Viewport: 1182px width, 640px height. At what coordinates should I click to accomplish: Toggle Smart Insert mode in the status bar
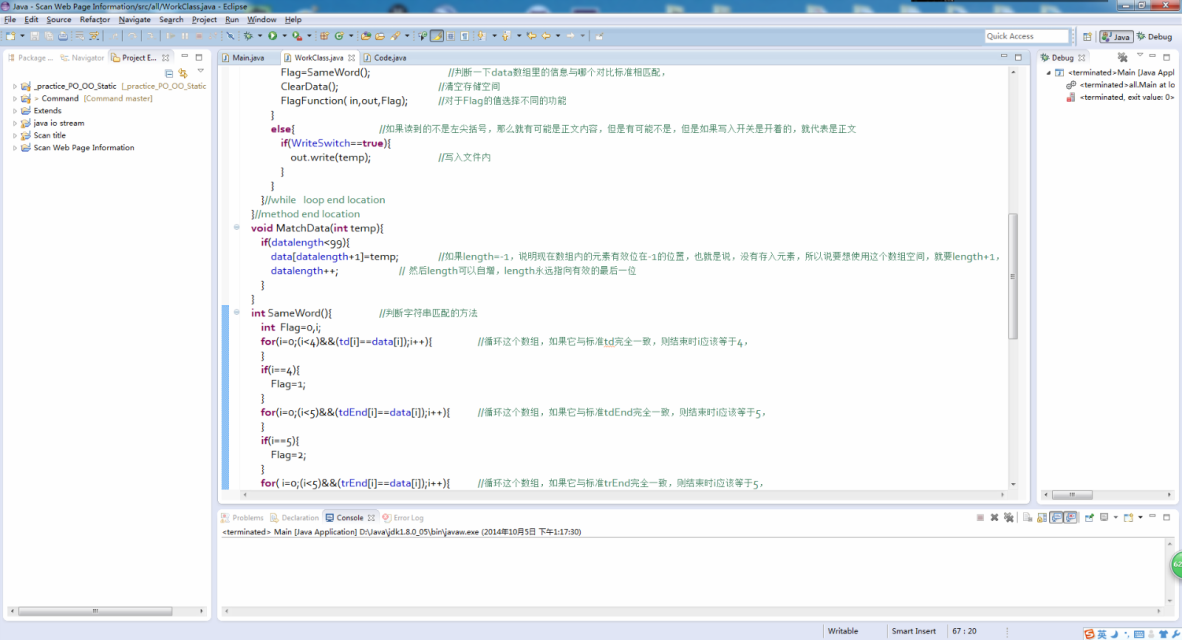coord(912,631)
